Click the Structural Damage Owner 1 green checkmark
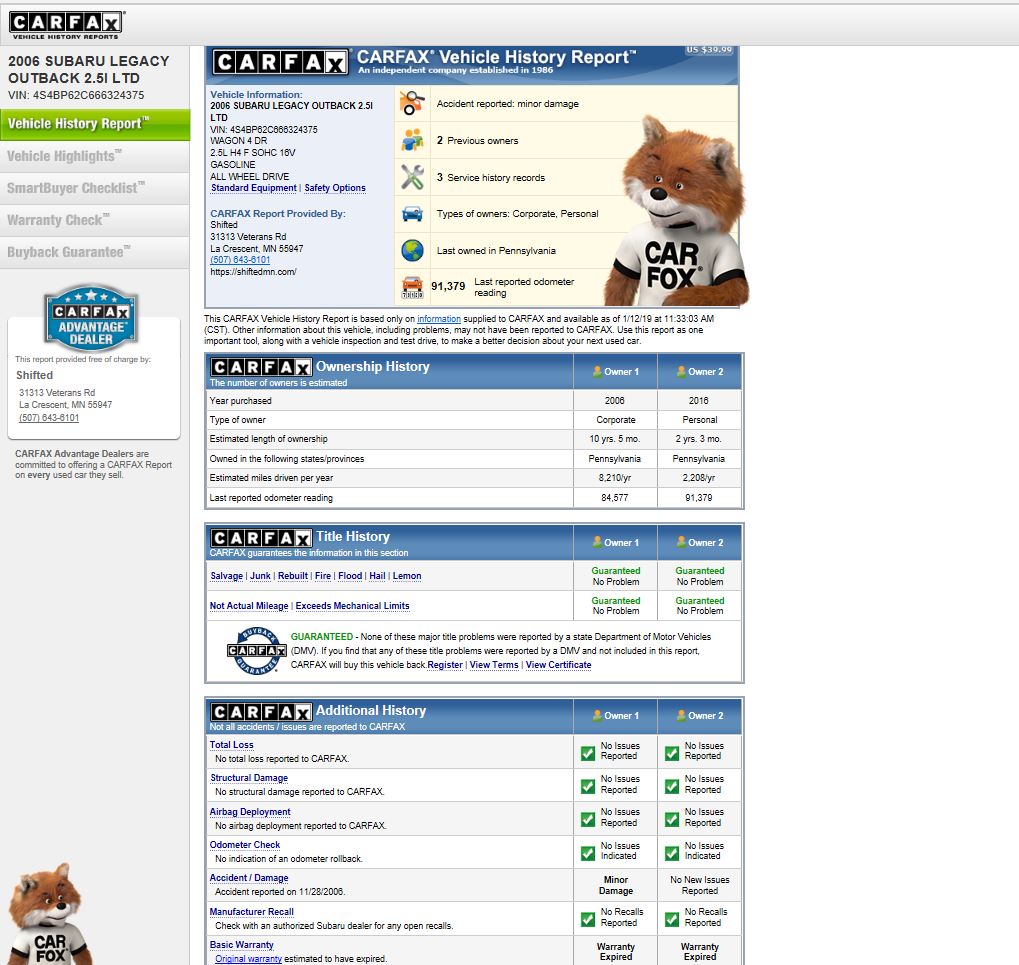The width and height of the screenshot is (1019, 965). point(588,786)
